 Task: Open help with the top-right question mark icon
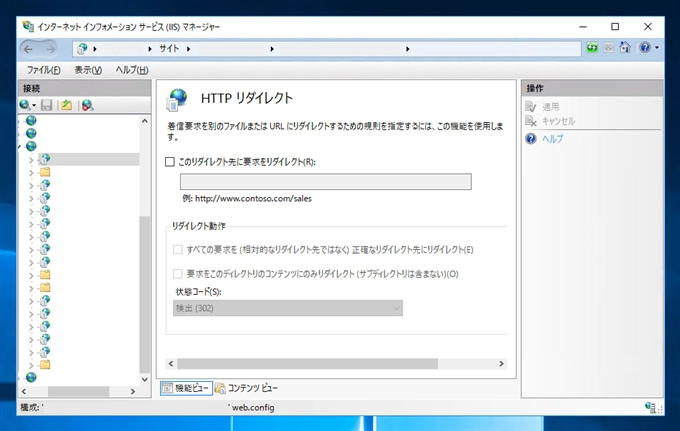click(645, 47)
